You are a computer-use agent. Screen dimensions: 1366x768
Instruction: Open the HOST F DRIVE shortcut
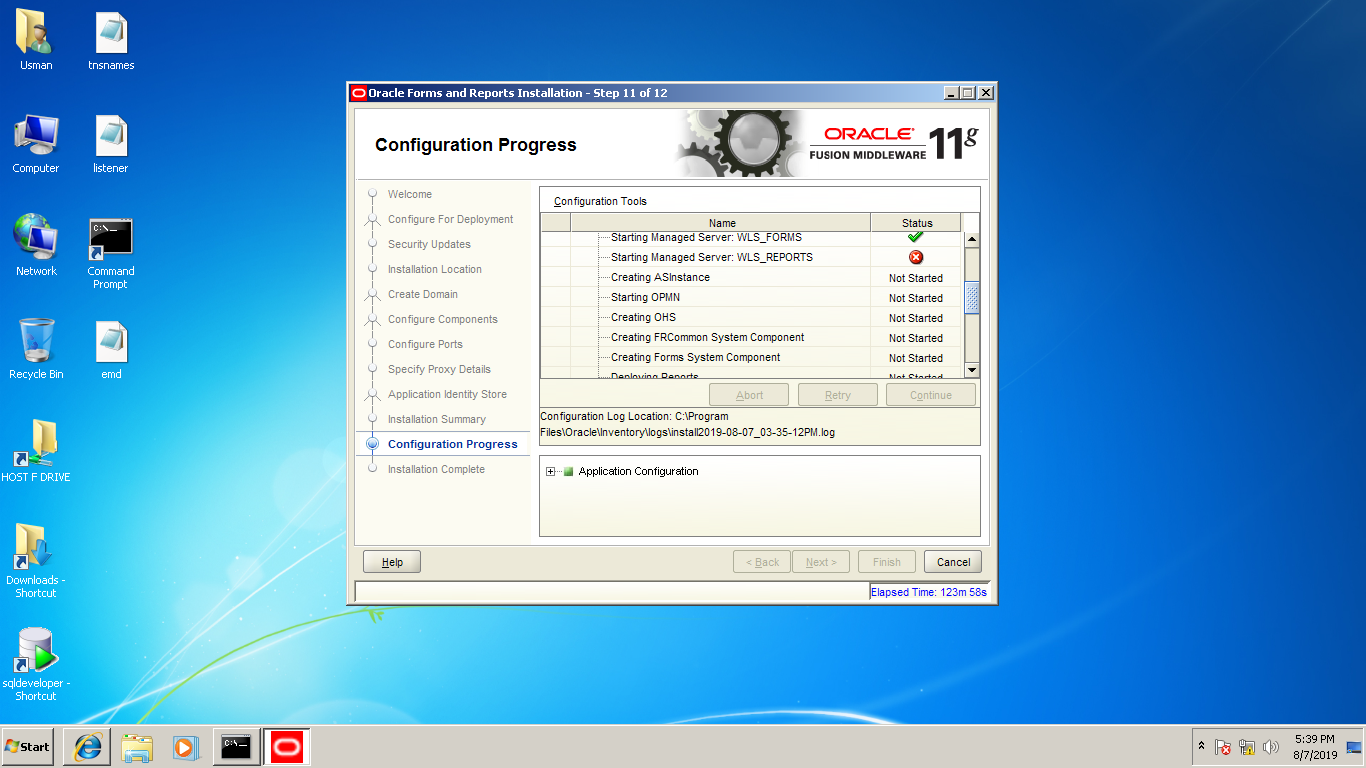[x=36, y=445]
